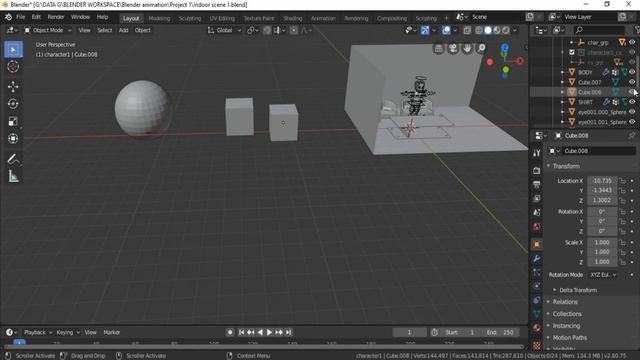640x360 pixels.
Task: Toggle visibility of SHIRT object
Action: click(632, 102)
